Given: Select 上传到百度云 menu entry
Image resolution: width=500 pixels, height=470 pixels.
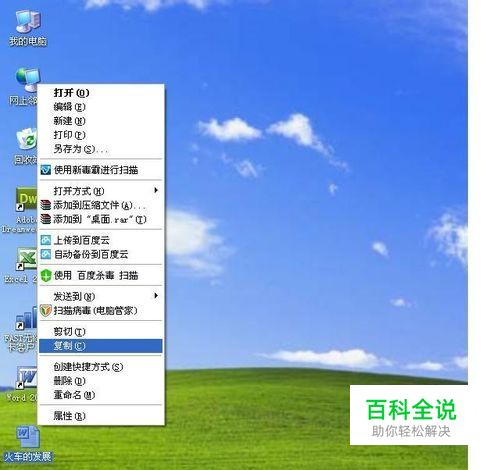Looking at the screenshot, I should [x=101, y=240].
